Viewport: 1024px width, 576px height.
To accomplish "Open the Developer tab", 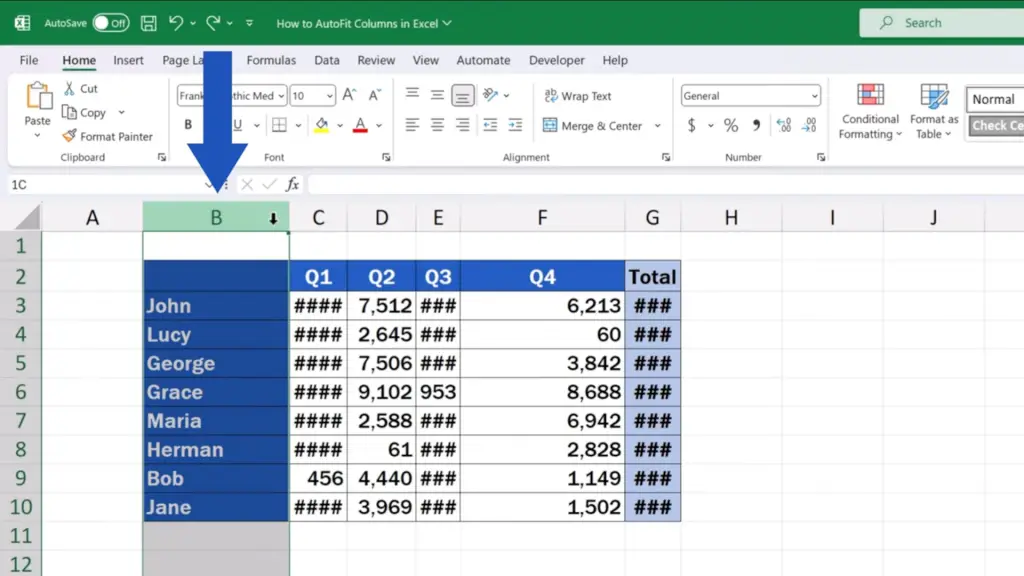I will [557, 60].
